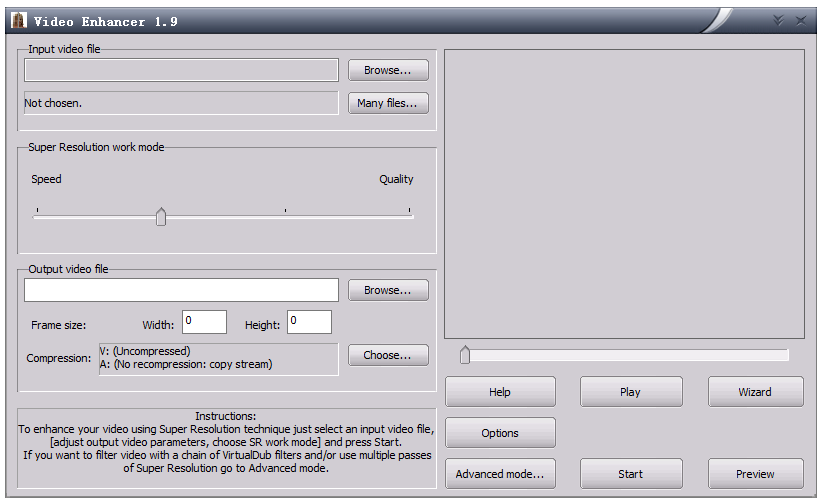Click the input video file path field

(x=181, y=70)
